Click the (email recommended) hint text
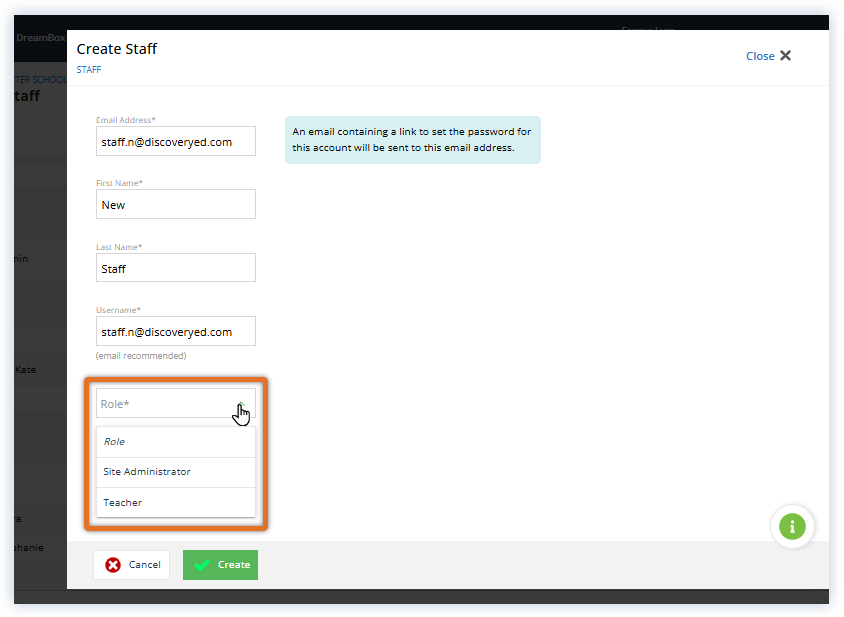The height and width of the screenshot is (617, 844). pyautogui.click(x=141, y=356)
